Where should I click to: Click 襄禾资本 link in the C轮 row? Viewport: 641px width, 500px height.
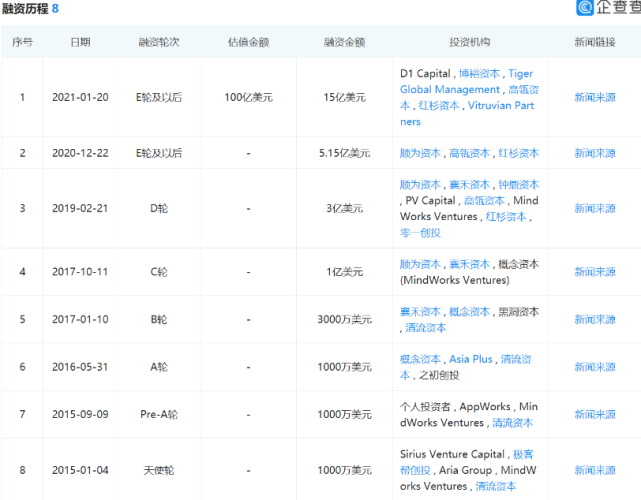click(469, 264)
